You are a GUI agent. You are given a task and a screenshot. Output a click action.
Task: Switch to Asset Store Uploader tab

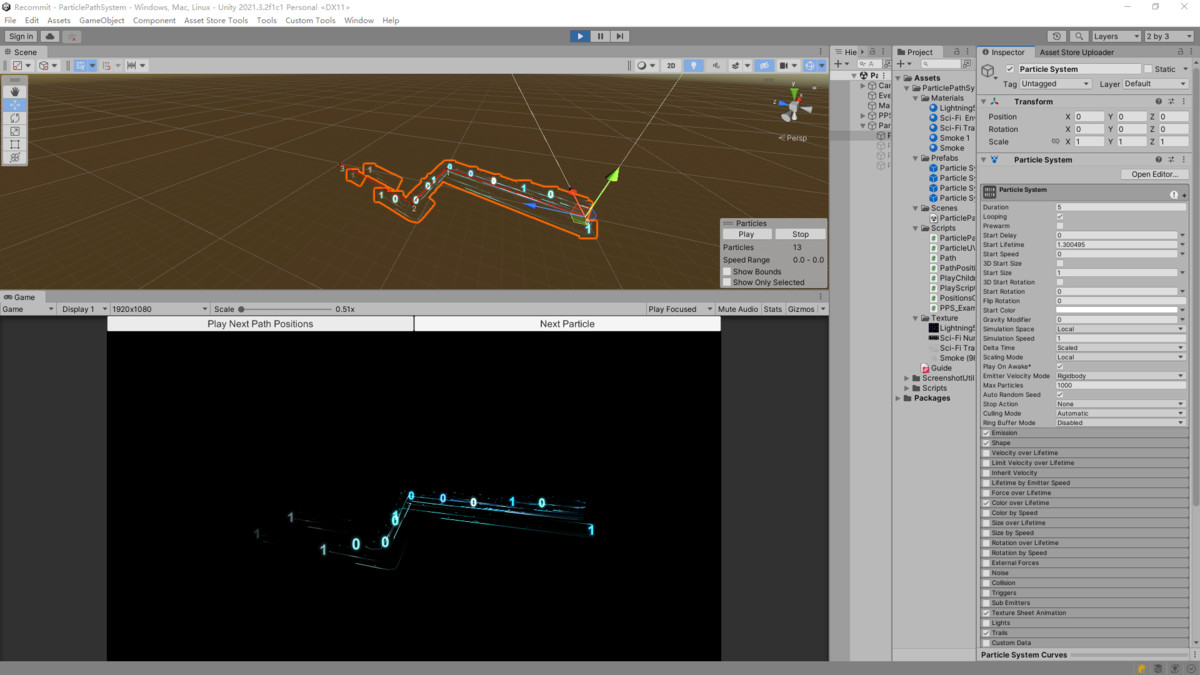click(x=1078, y=52)
